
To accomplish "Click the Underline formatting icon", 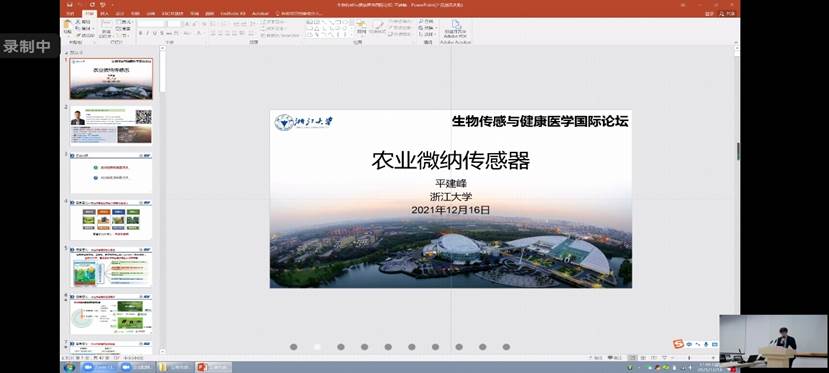I will [154, 33].
